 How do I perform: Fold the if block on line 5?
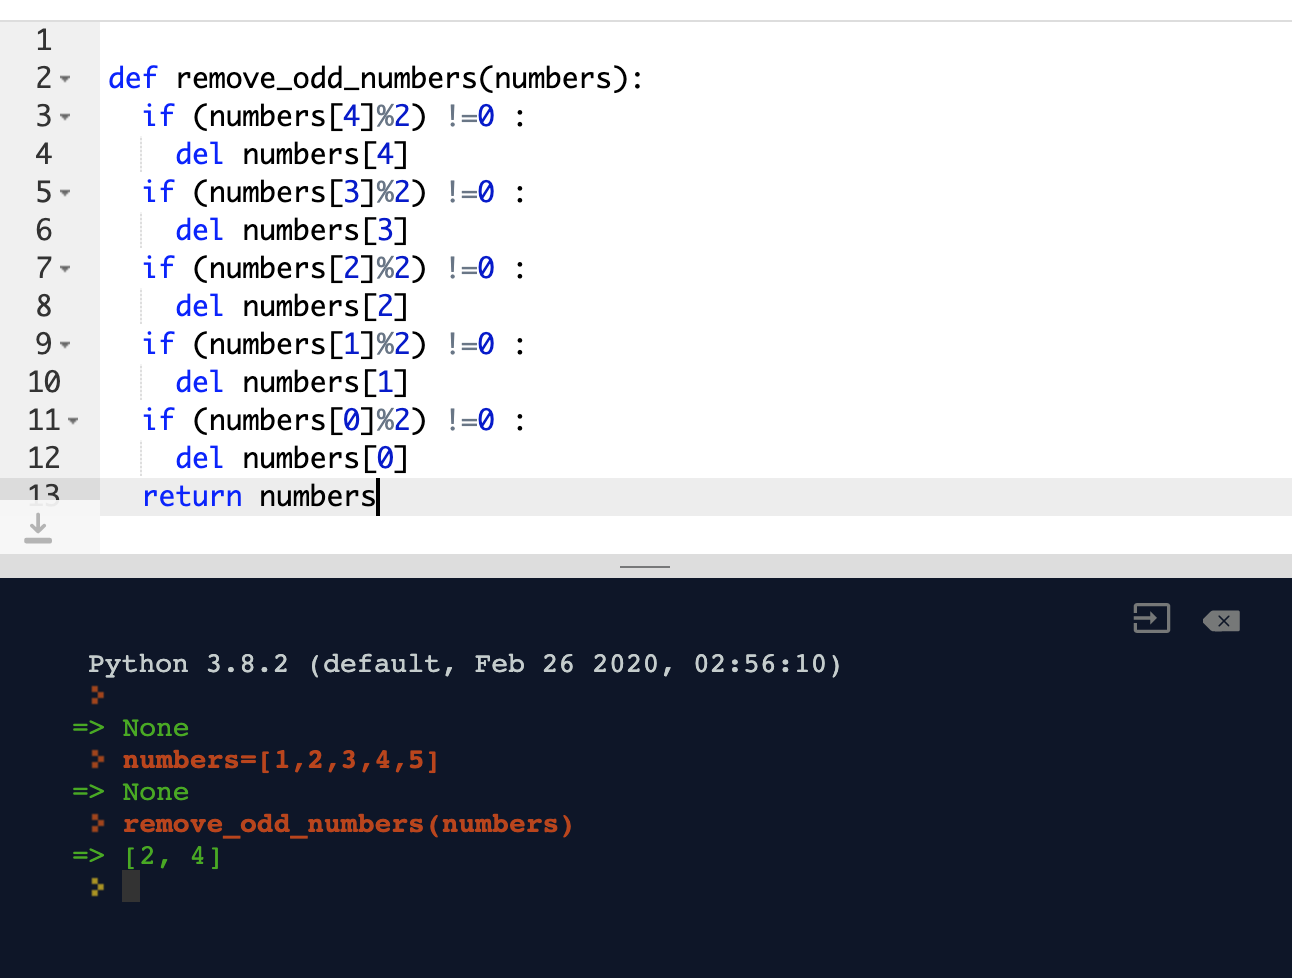66,193
